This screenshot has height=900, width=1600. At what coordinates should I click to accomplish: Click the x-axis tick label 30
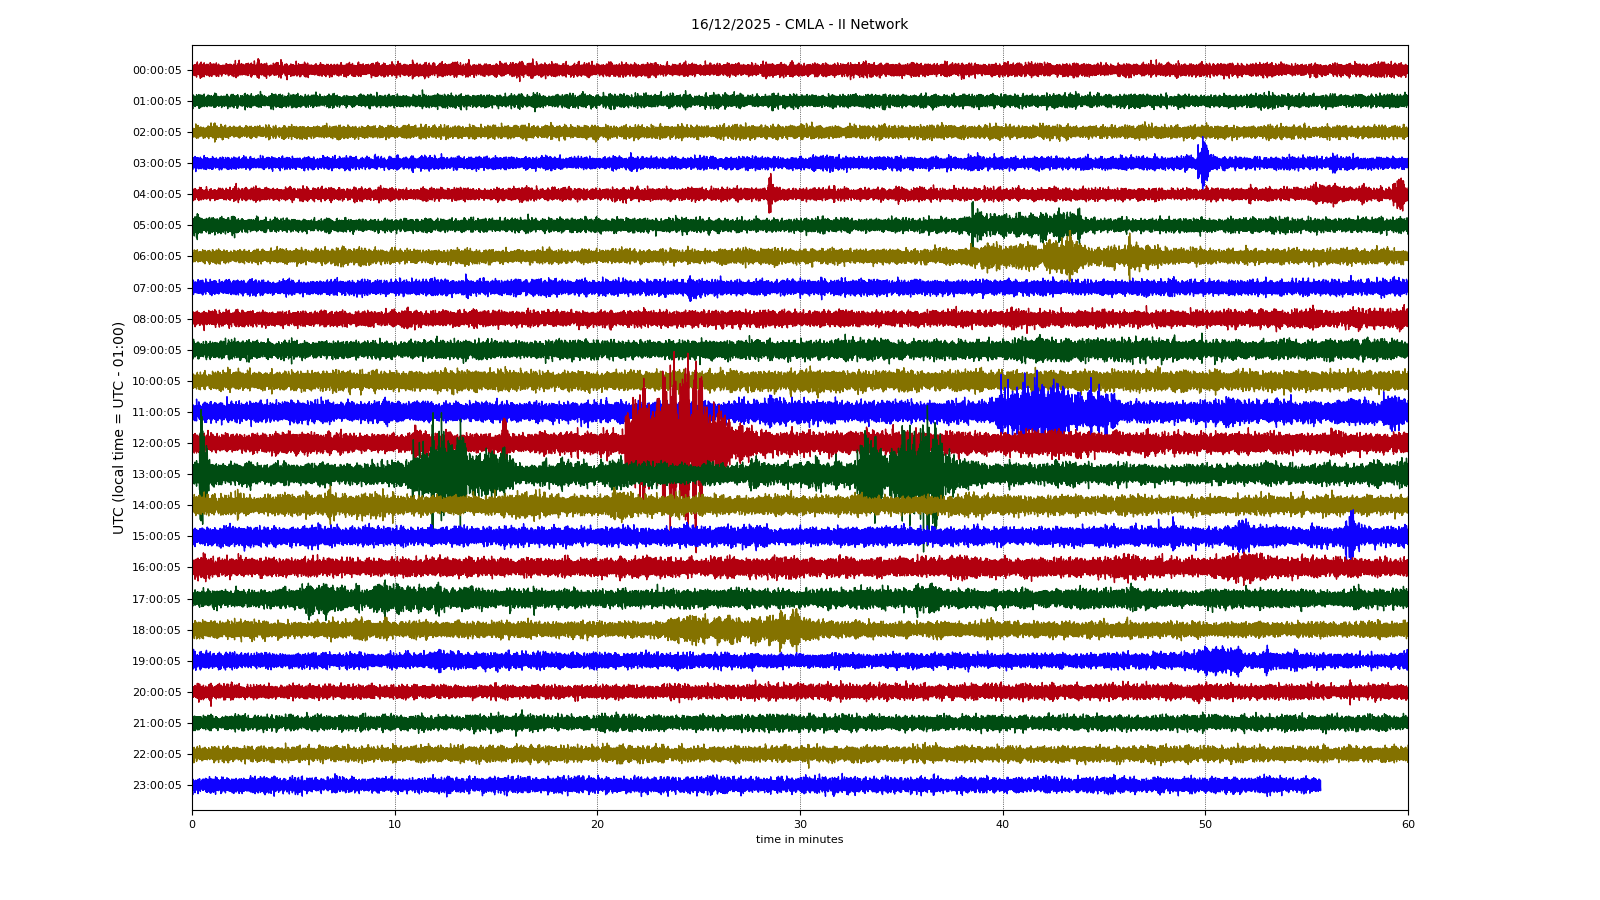coord(800,825)
